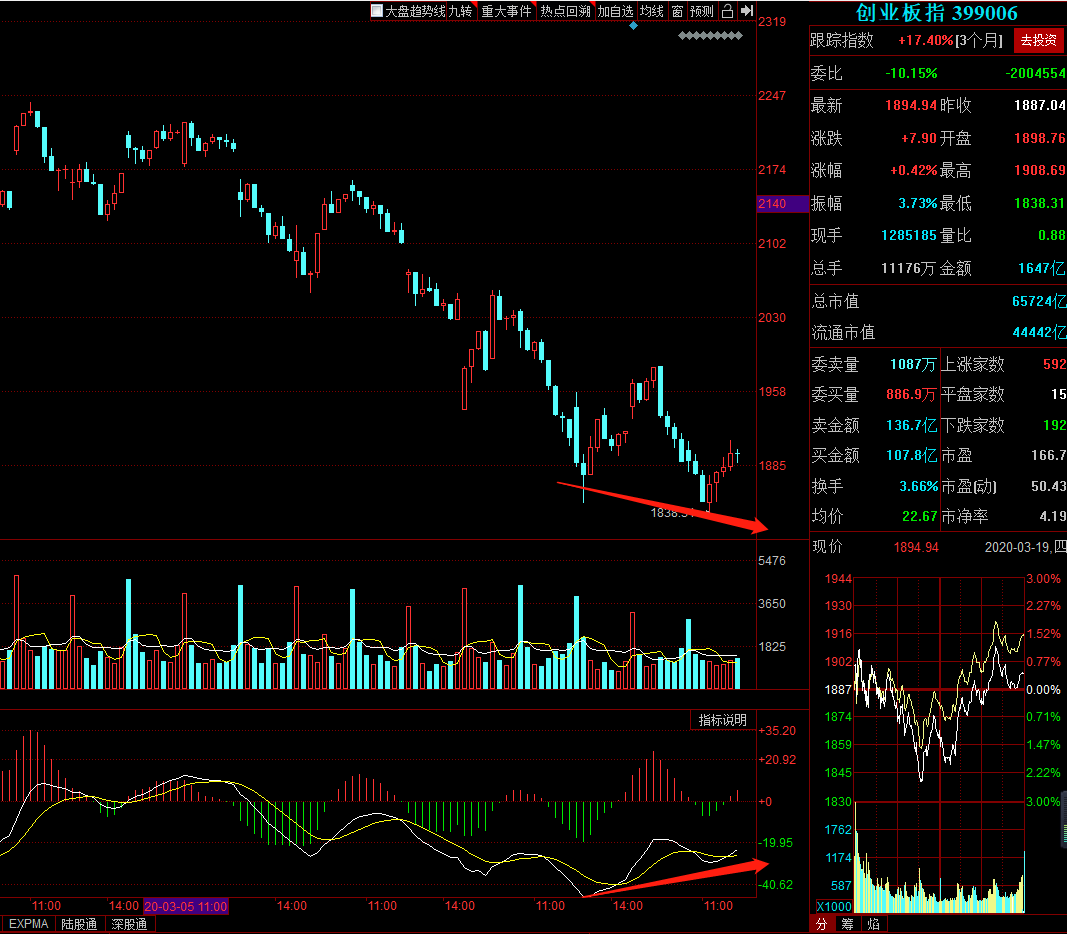Click the 总手 value 11176万
1067x934 pixels.
coord(908,268)
